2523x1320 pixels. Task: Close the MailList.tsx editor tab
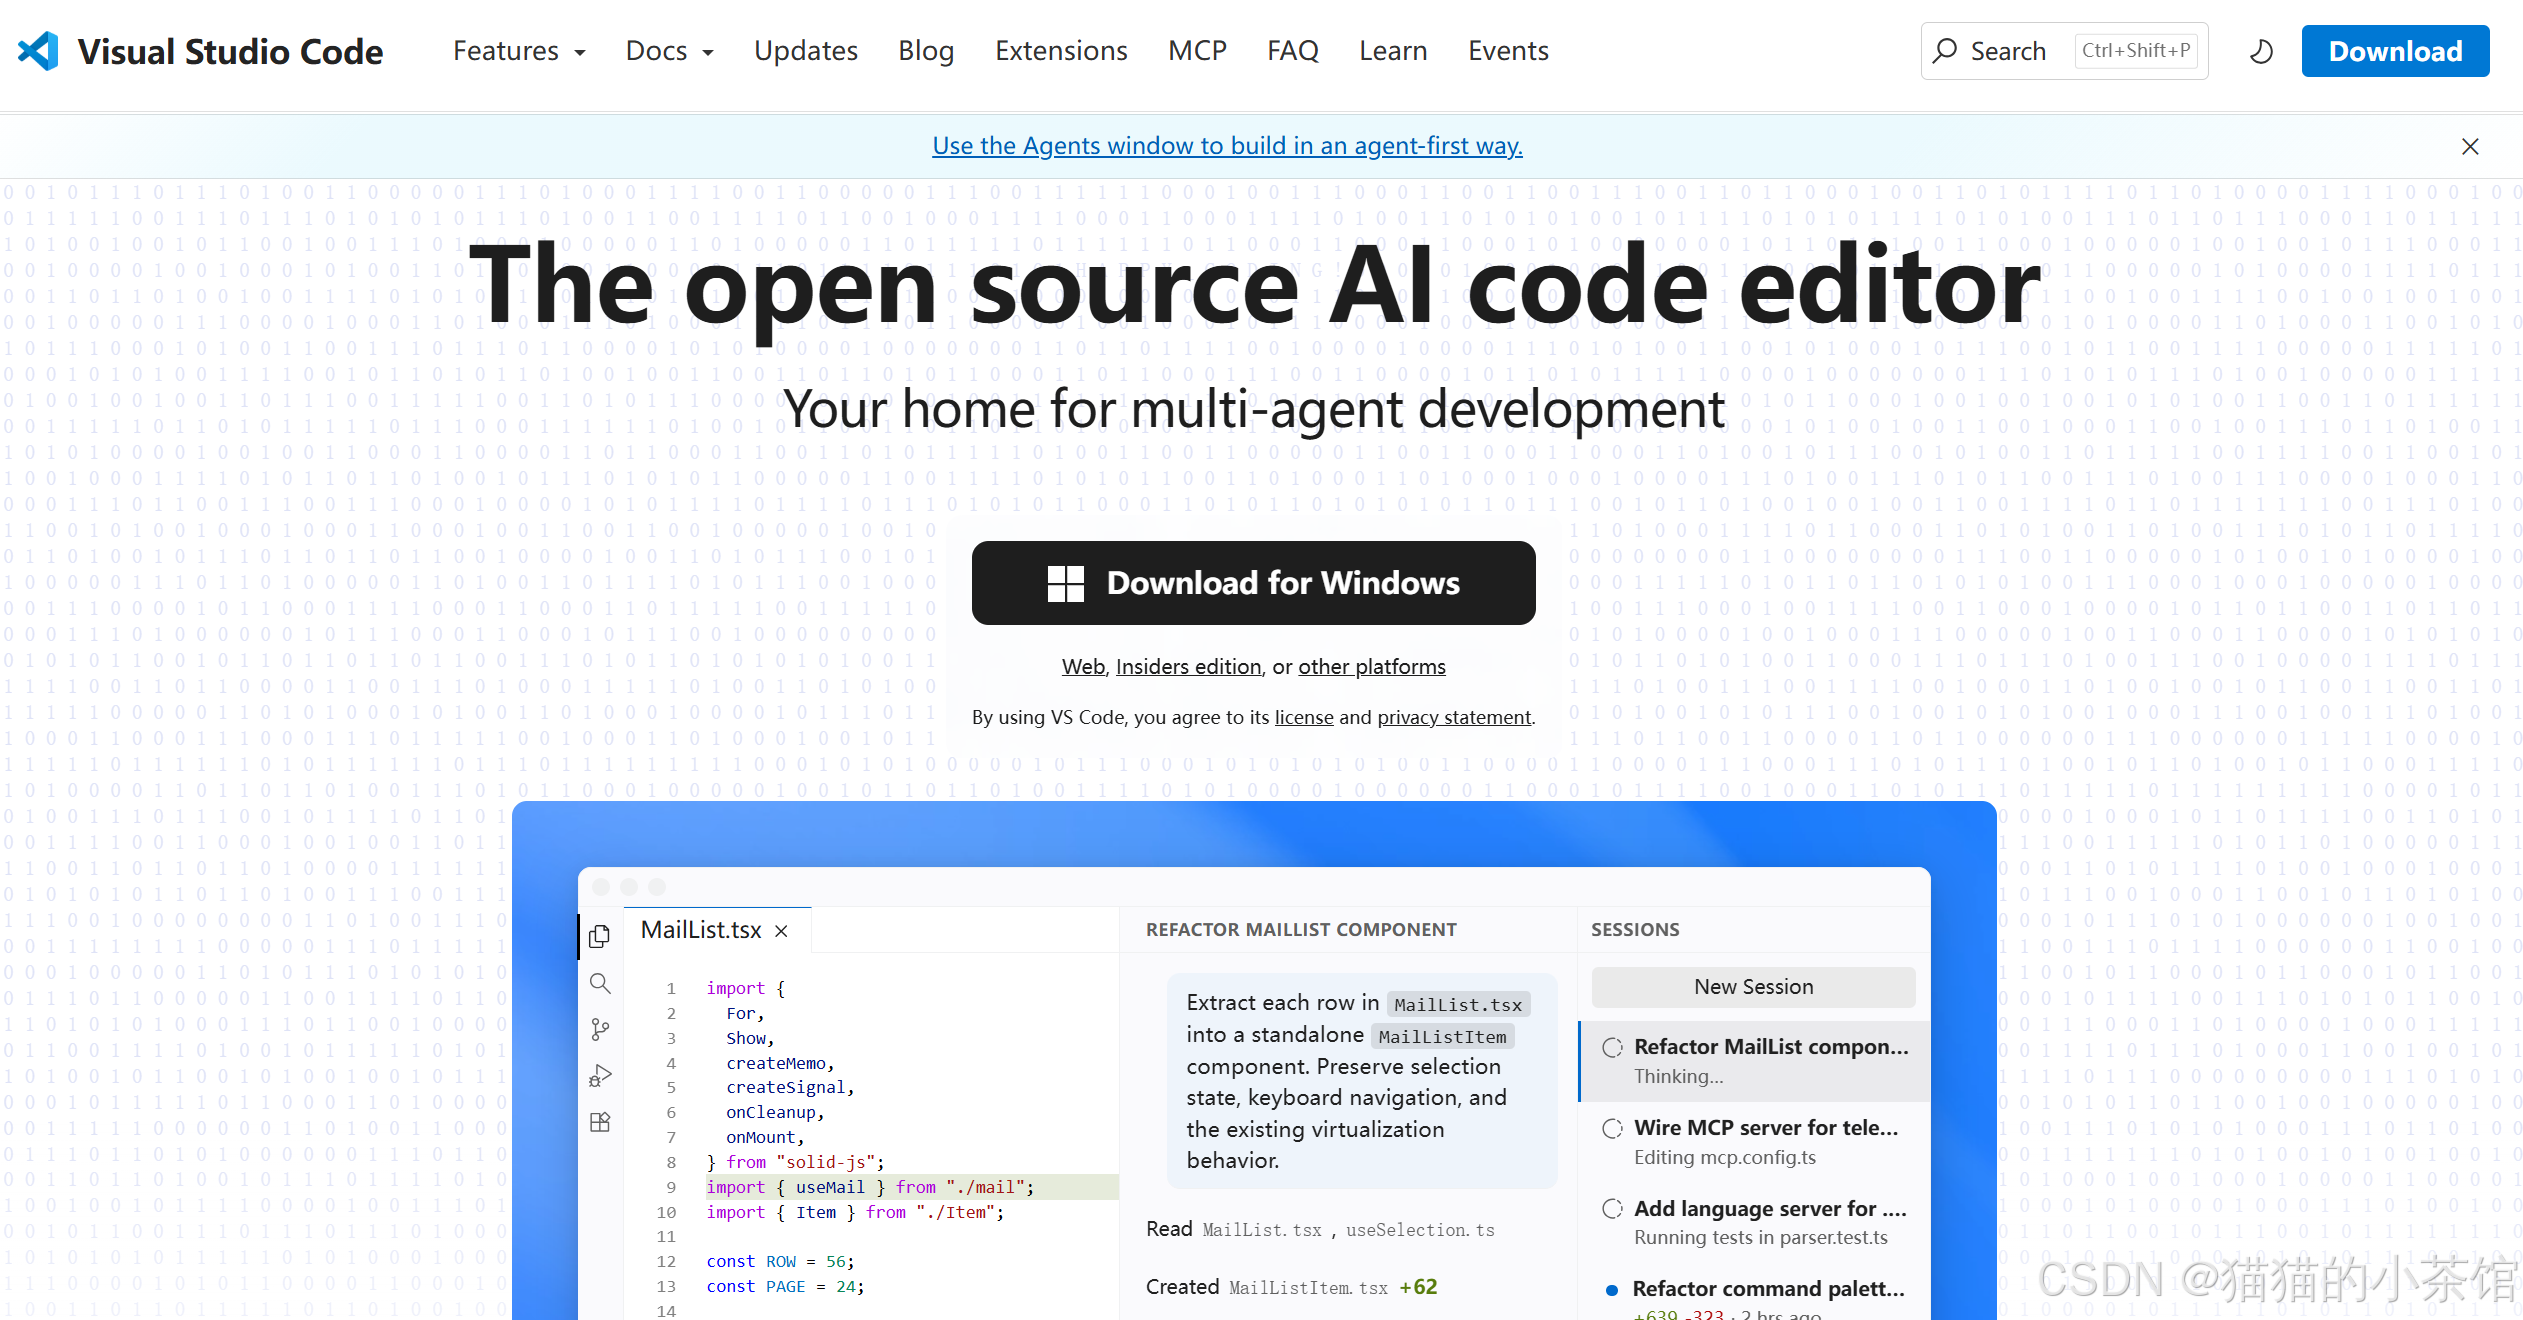point(781,931)
